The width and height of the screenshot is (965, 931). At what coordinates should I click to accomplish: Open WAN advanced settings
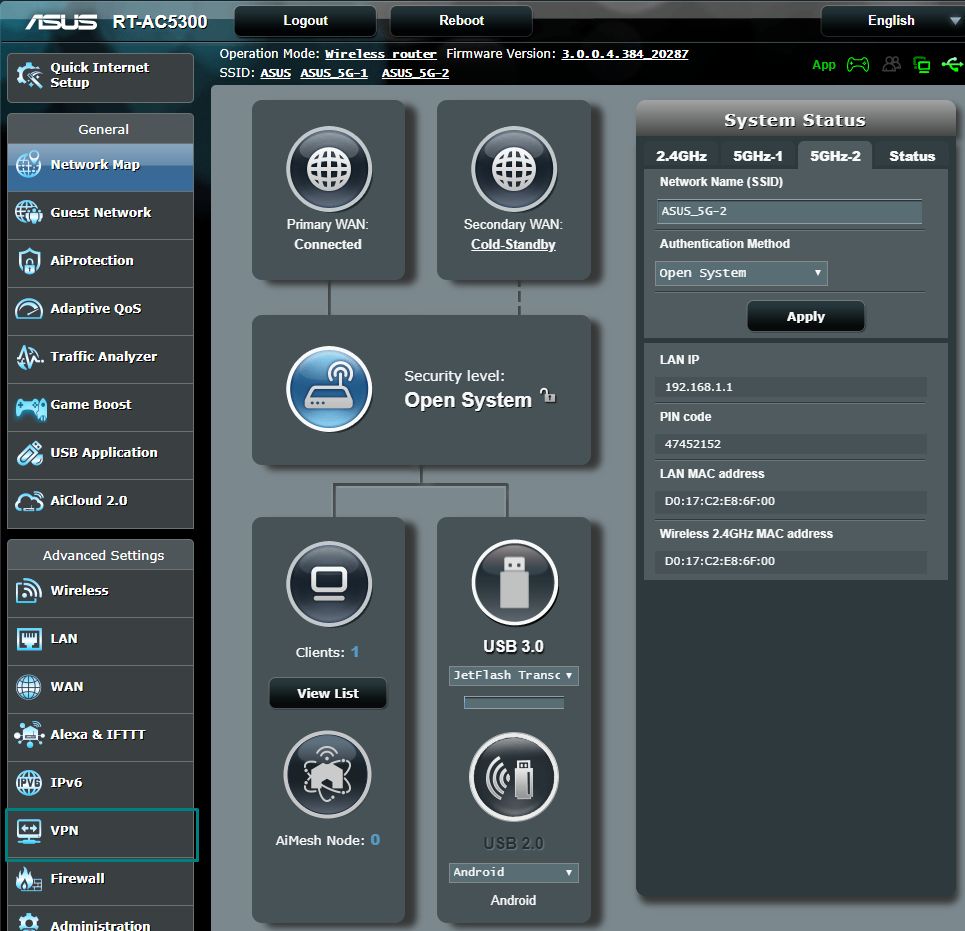(100, 687)
